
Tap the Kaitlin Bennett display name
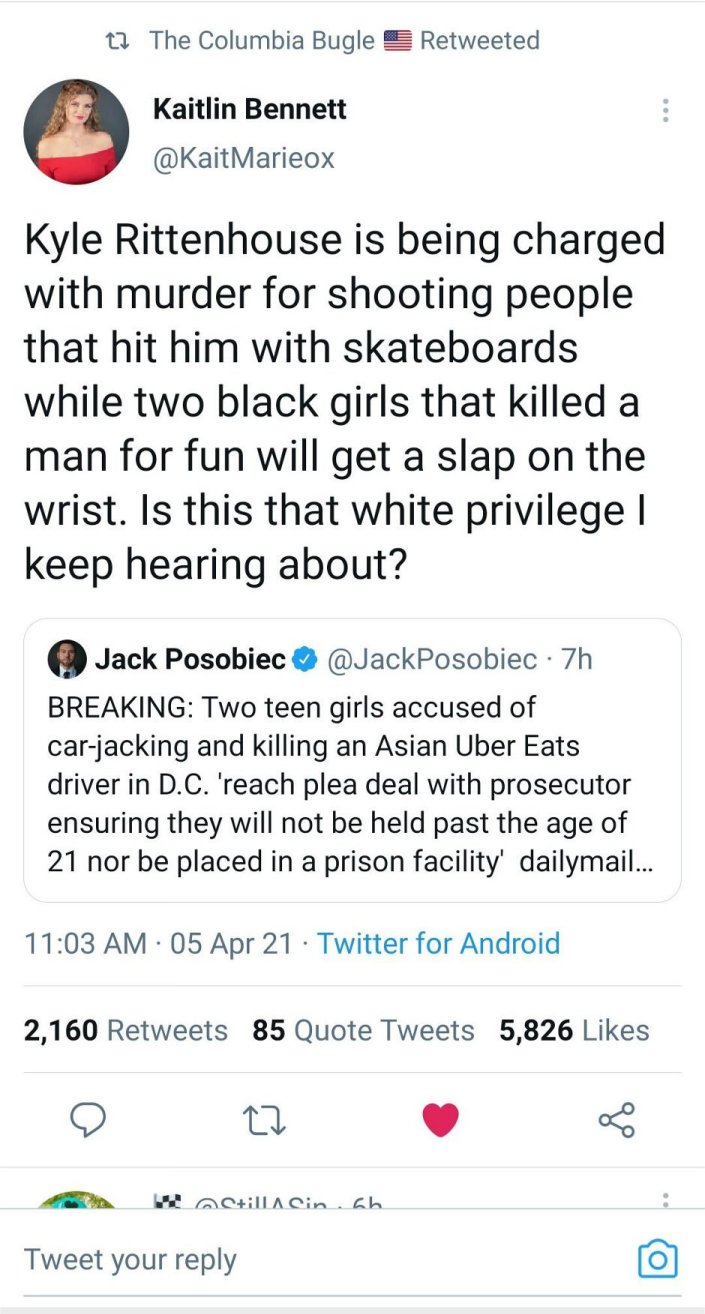point(249,109)
